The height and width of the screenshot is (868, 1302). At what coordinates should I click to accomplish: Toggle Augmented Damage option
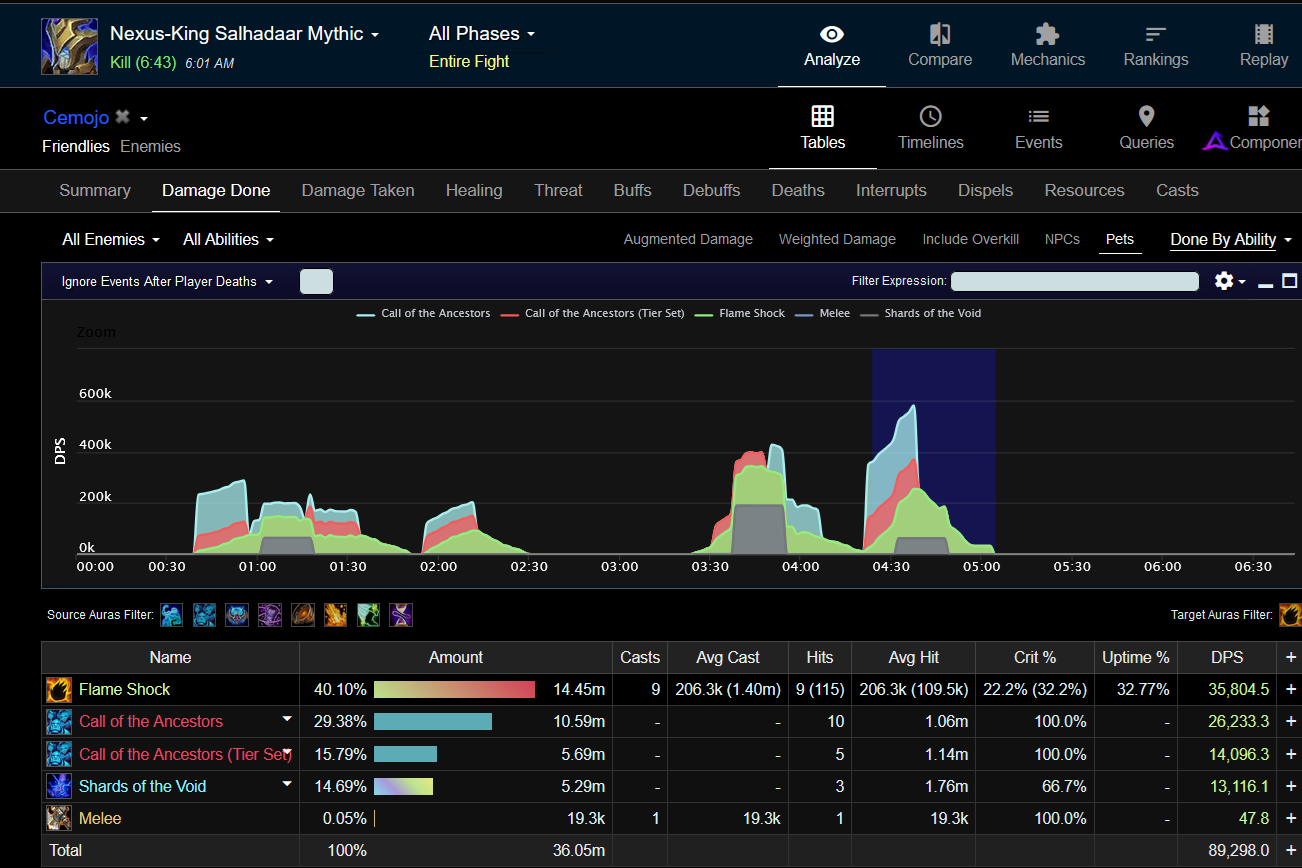[x=688, y=240]
